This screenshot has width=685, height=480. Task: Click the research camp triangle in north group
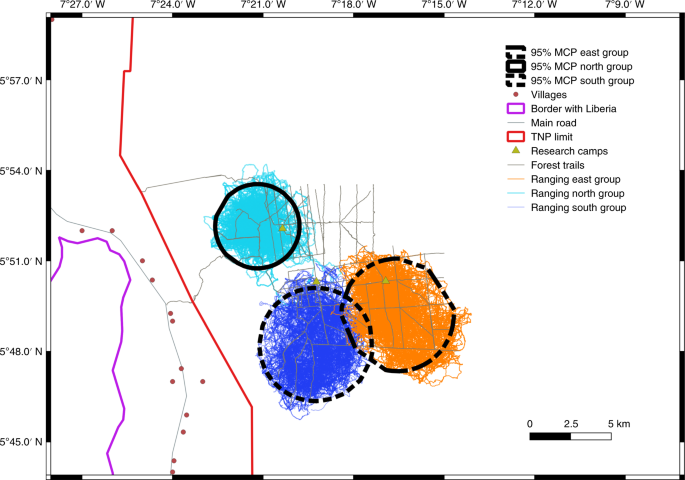click(x=282, y=228)
